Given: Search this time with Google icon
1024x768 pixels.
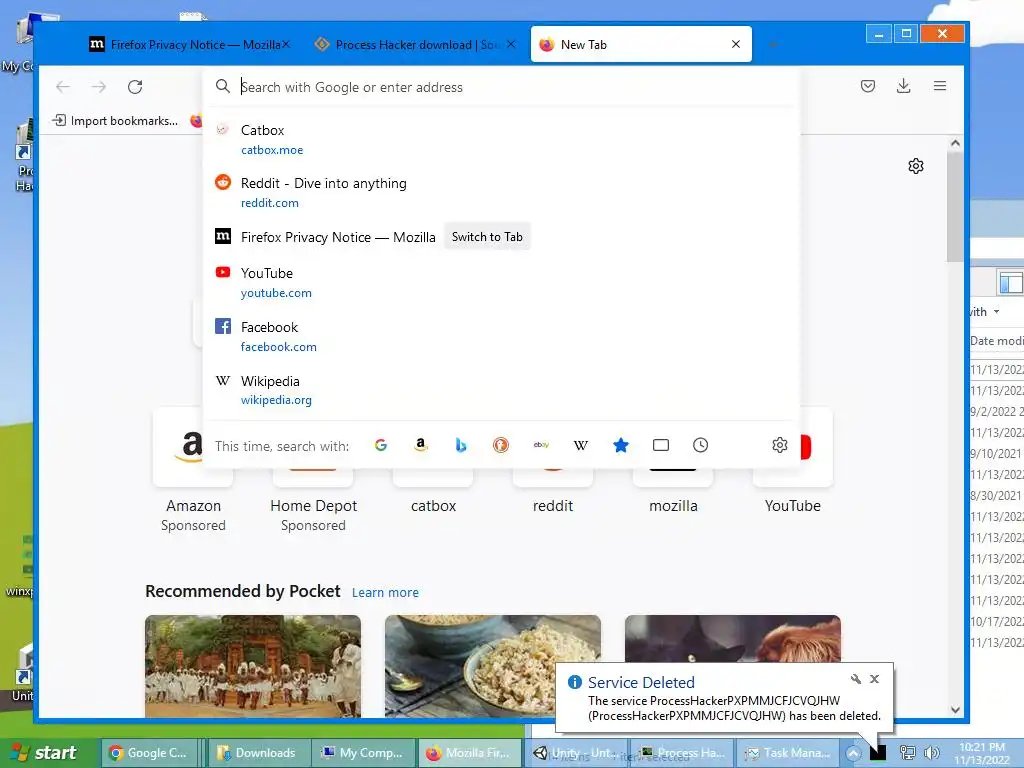Looking at the screenshot, I should [381, 445].
